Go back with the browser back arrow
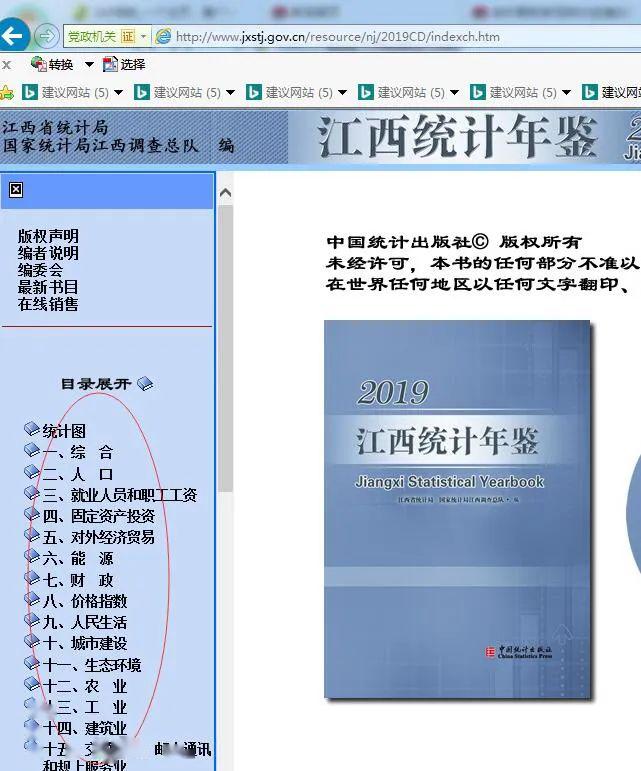Screen dimensions: 641x771 tap(13, 35)
